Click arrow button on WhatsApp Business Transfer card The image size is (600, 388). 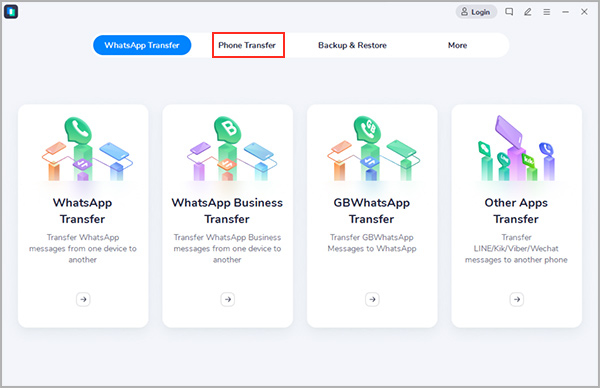[228, 299]
